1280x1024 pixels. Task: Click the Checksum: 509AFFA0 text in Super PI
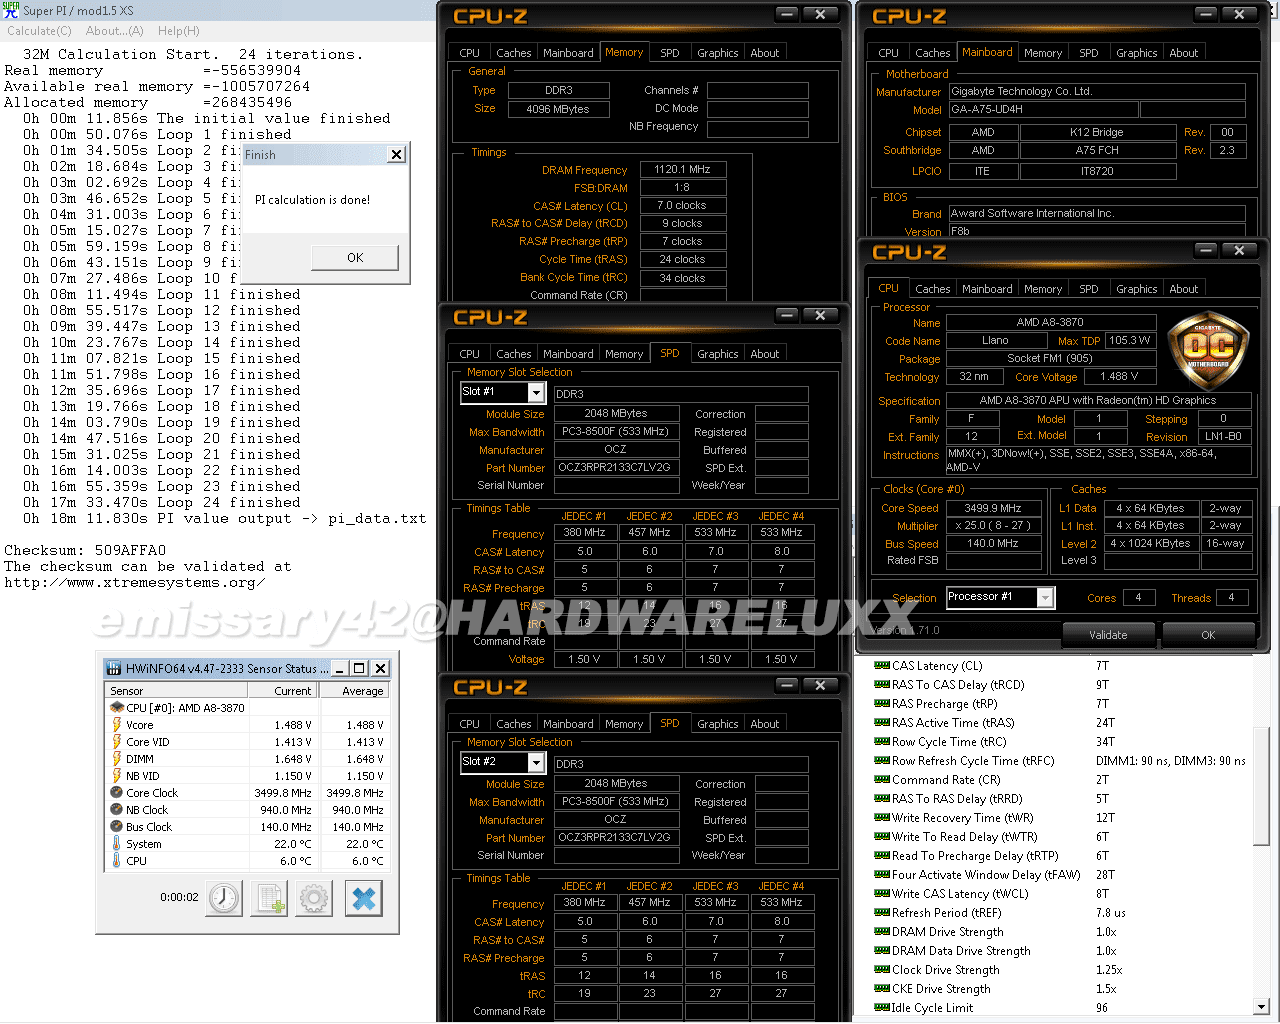85,550
